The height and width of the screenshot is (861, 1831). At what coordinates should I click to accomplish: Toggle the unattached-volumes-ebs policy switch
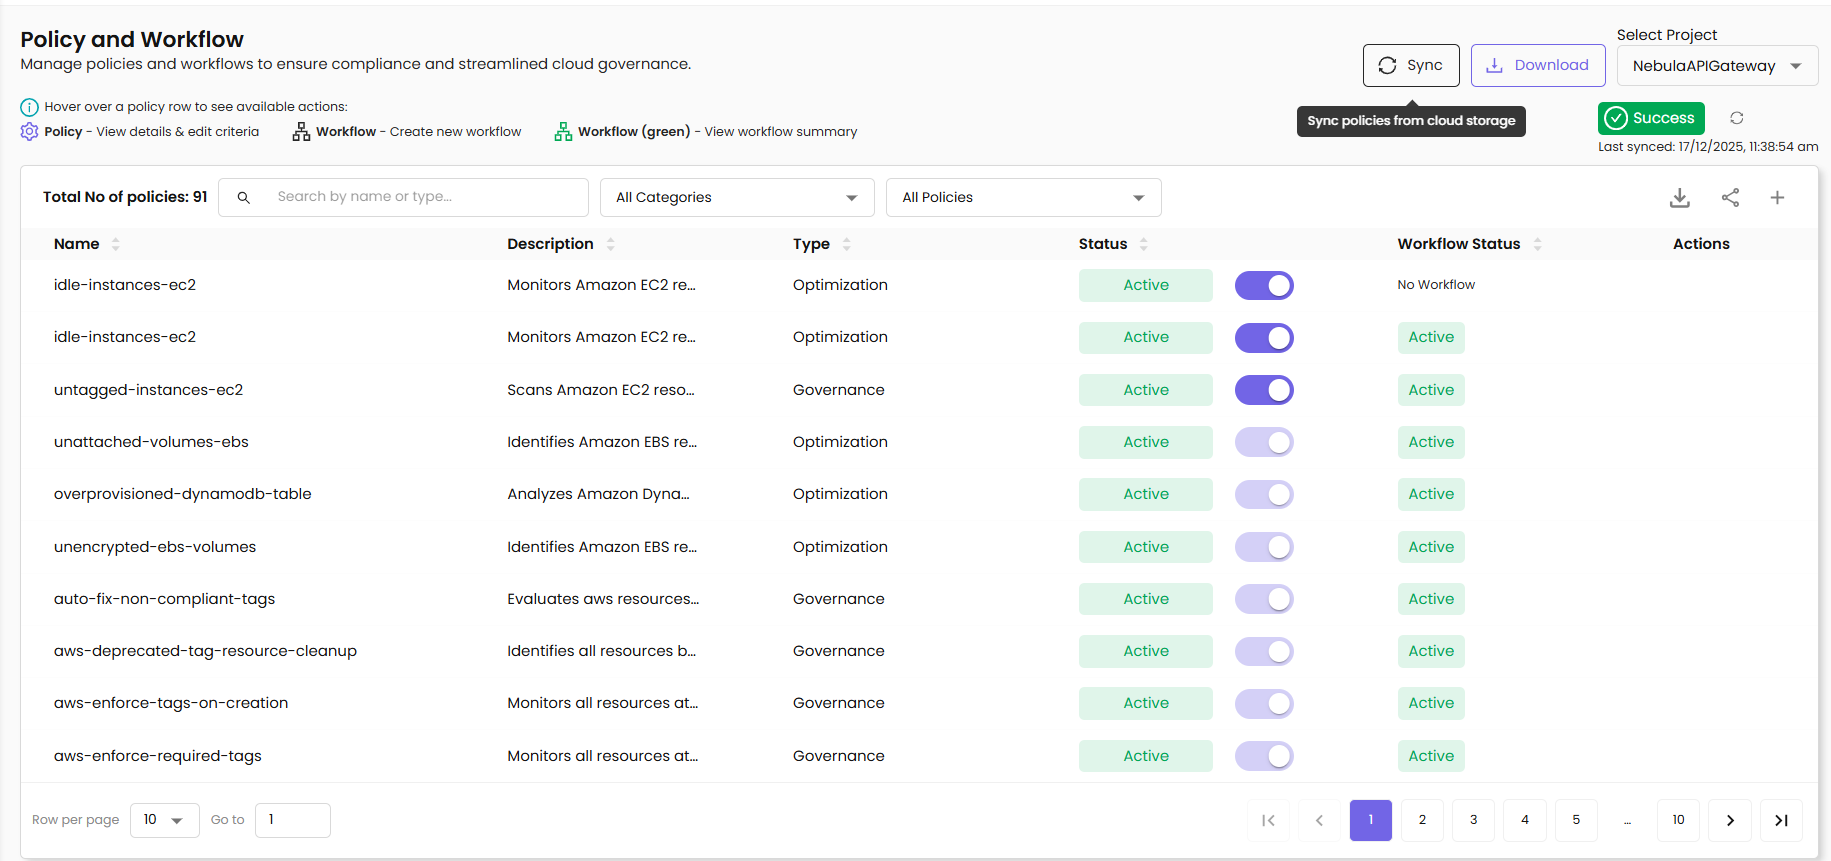[1264, 442]
